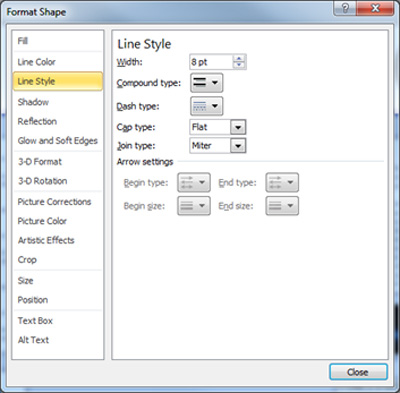Screen dimensions: 400x393
Task: Click the Width value field
Action: (211, 62)
